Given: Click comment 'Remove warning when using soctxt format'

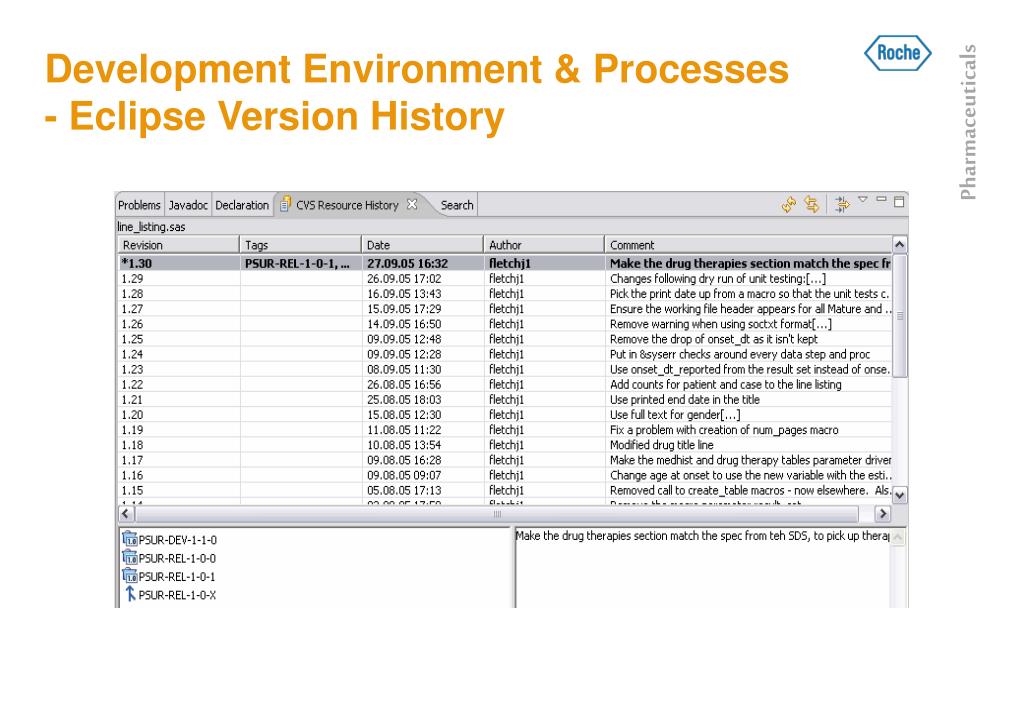Looking at the screenshot, I should [720, 324].
